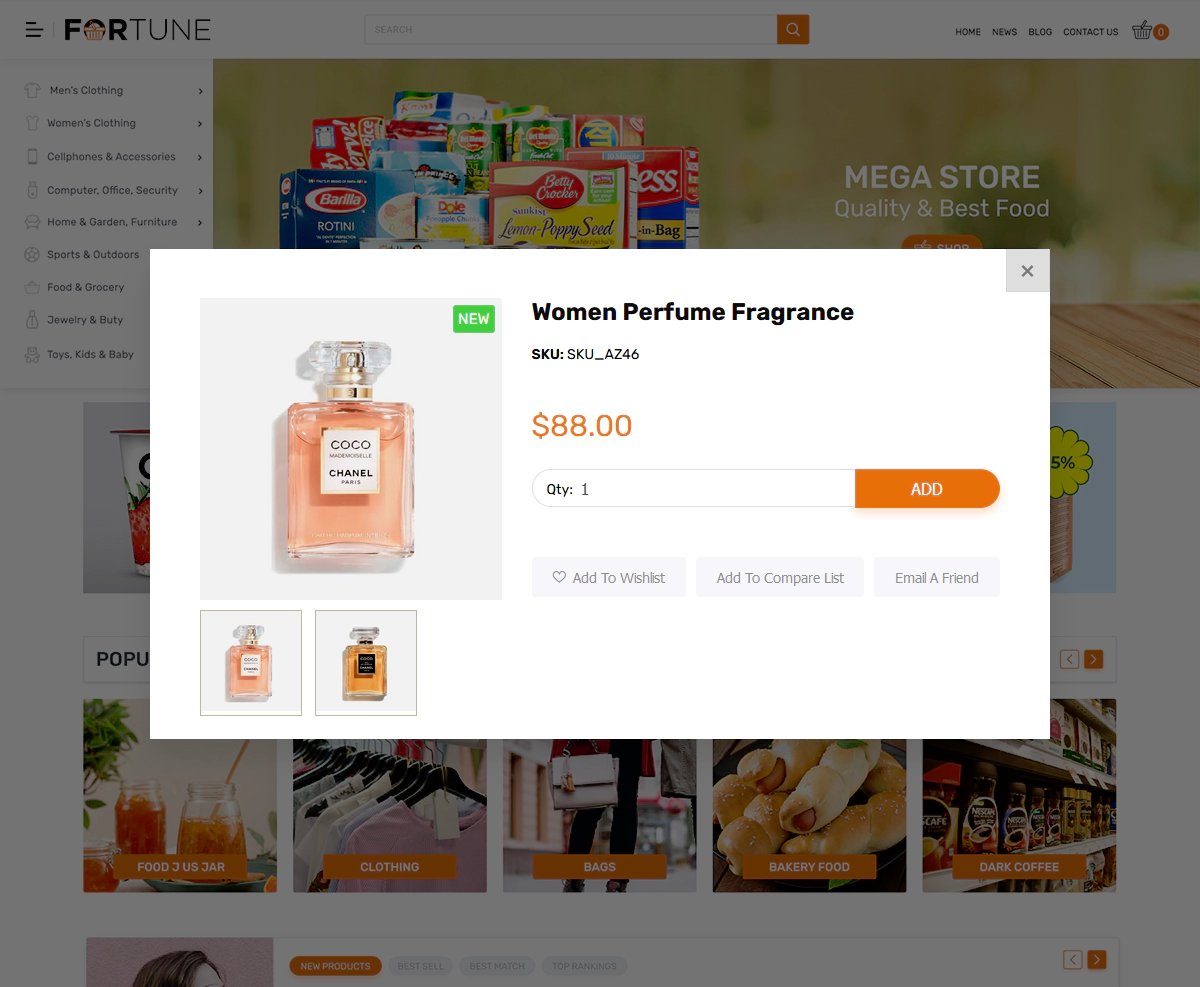Click the green NEW badge
The image size is (1200, 987).
tap(474, 319)
